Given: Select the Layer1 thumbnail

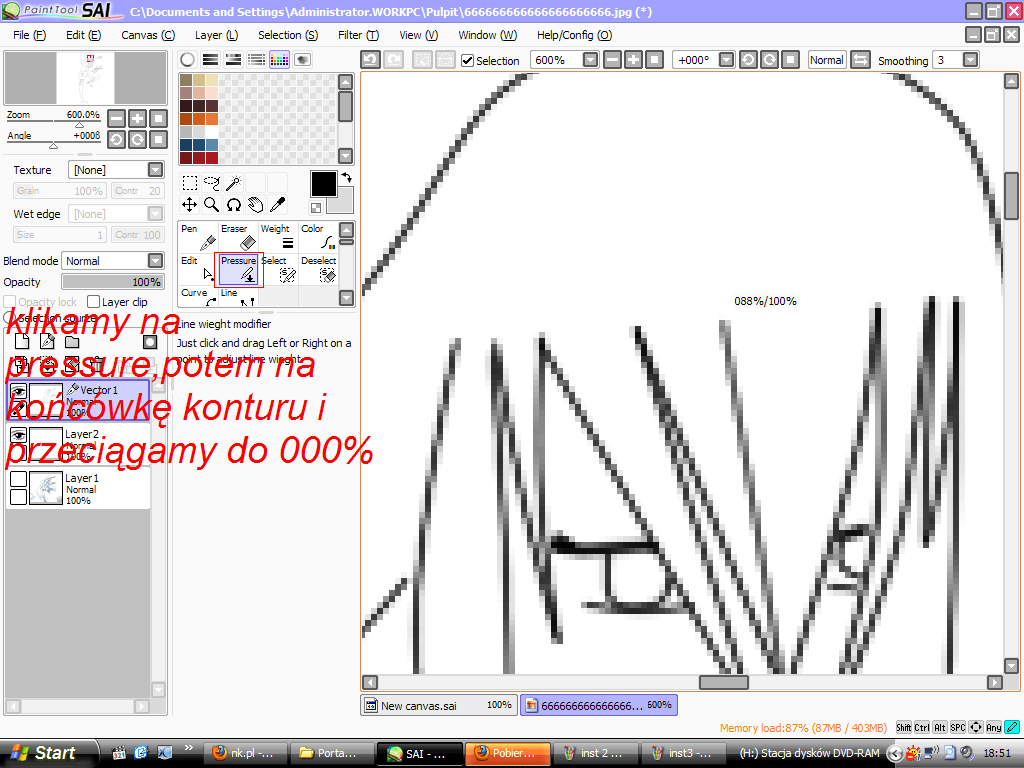Looking at the screenshot, I should pyautogui.click(x=46, y=488).
